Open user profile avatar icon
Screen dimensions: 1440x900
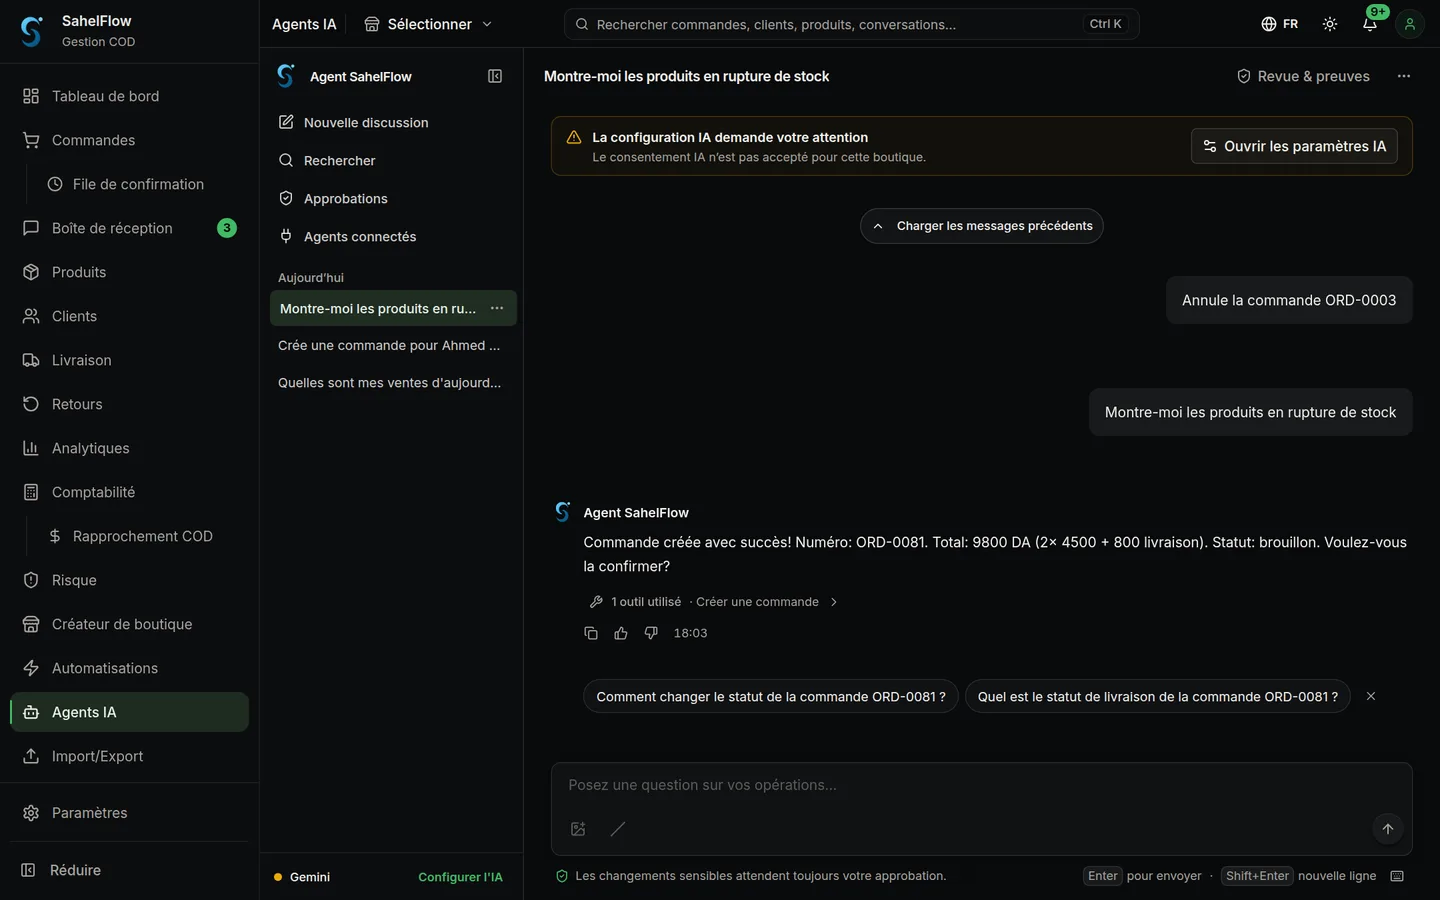pyautogui.click(x=1410, y=24)
